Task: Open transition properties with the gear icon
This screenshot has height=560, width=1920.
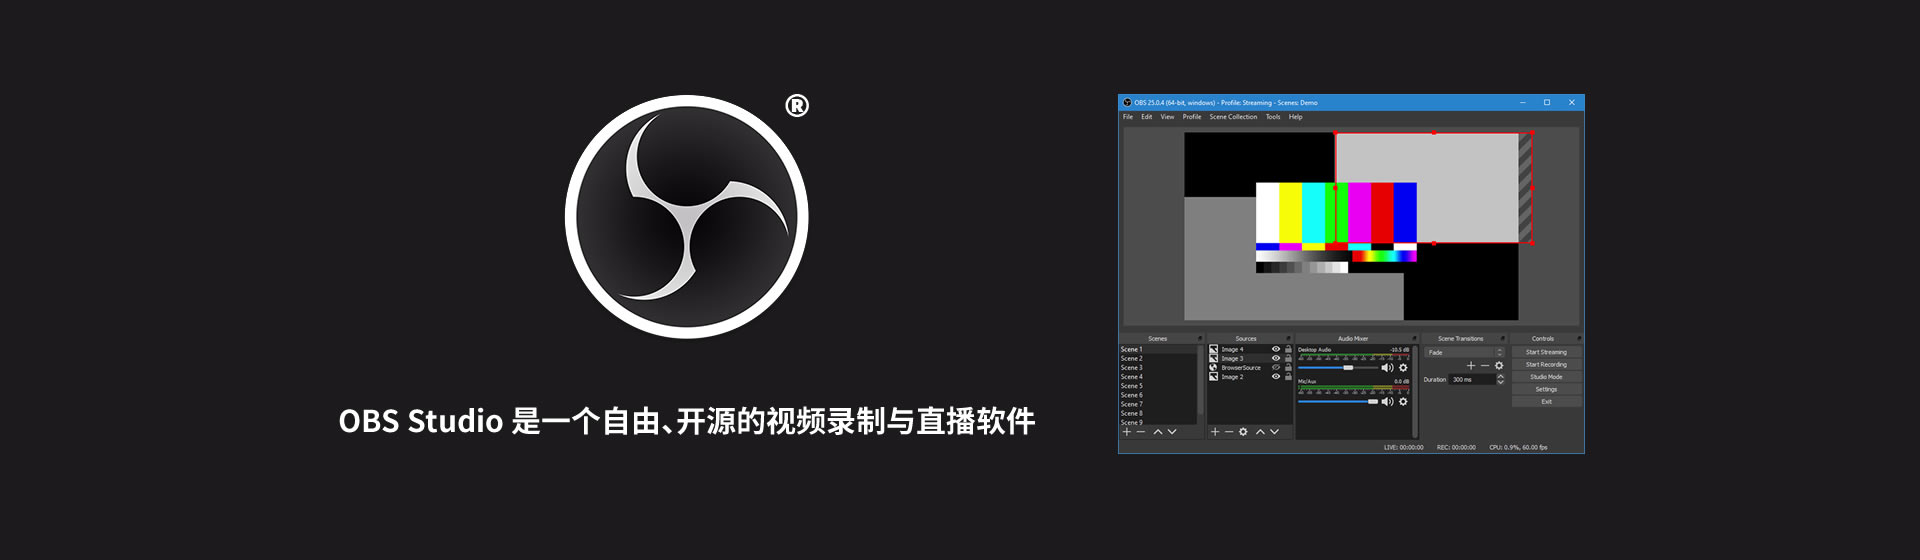Action: click(x=1499, y=366)
